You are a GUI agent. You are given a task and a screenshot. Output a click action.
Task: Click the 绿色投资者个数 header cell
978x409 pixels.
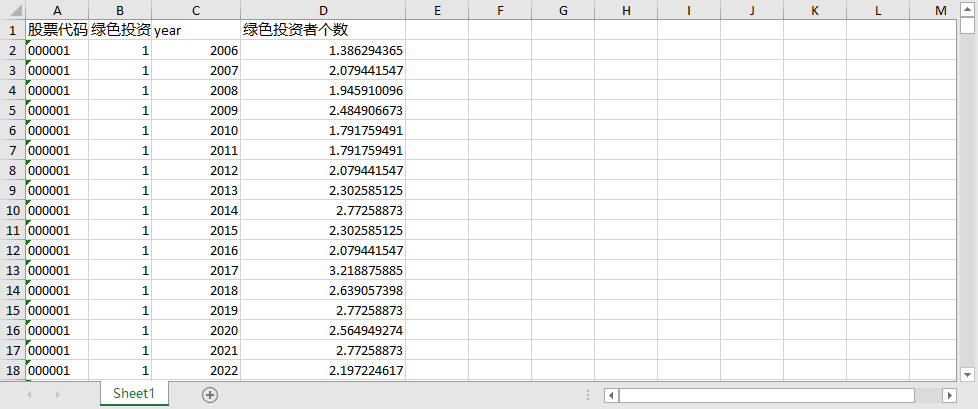point(323,30)
